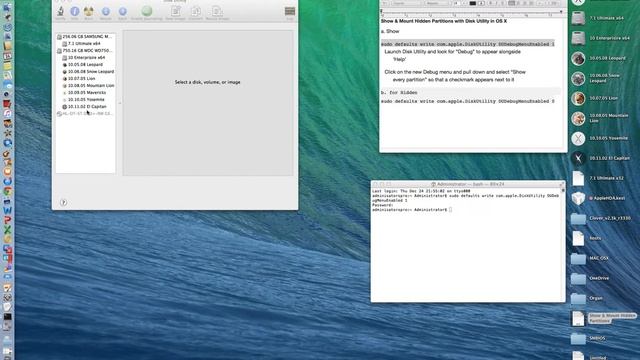This screenshot has width=640, height=360.
Task: Click the Terminal window title bar
Action: click(468, 184)
